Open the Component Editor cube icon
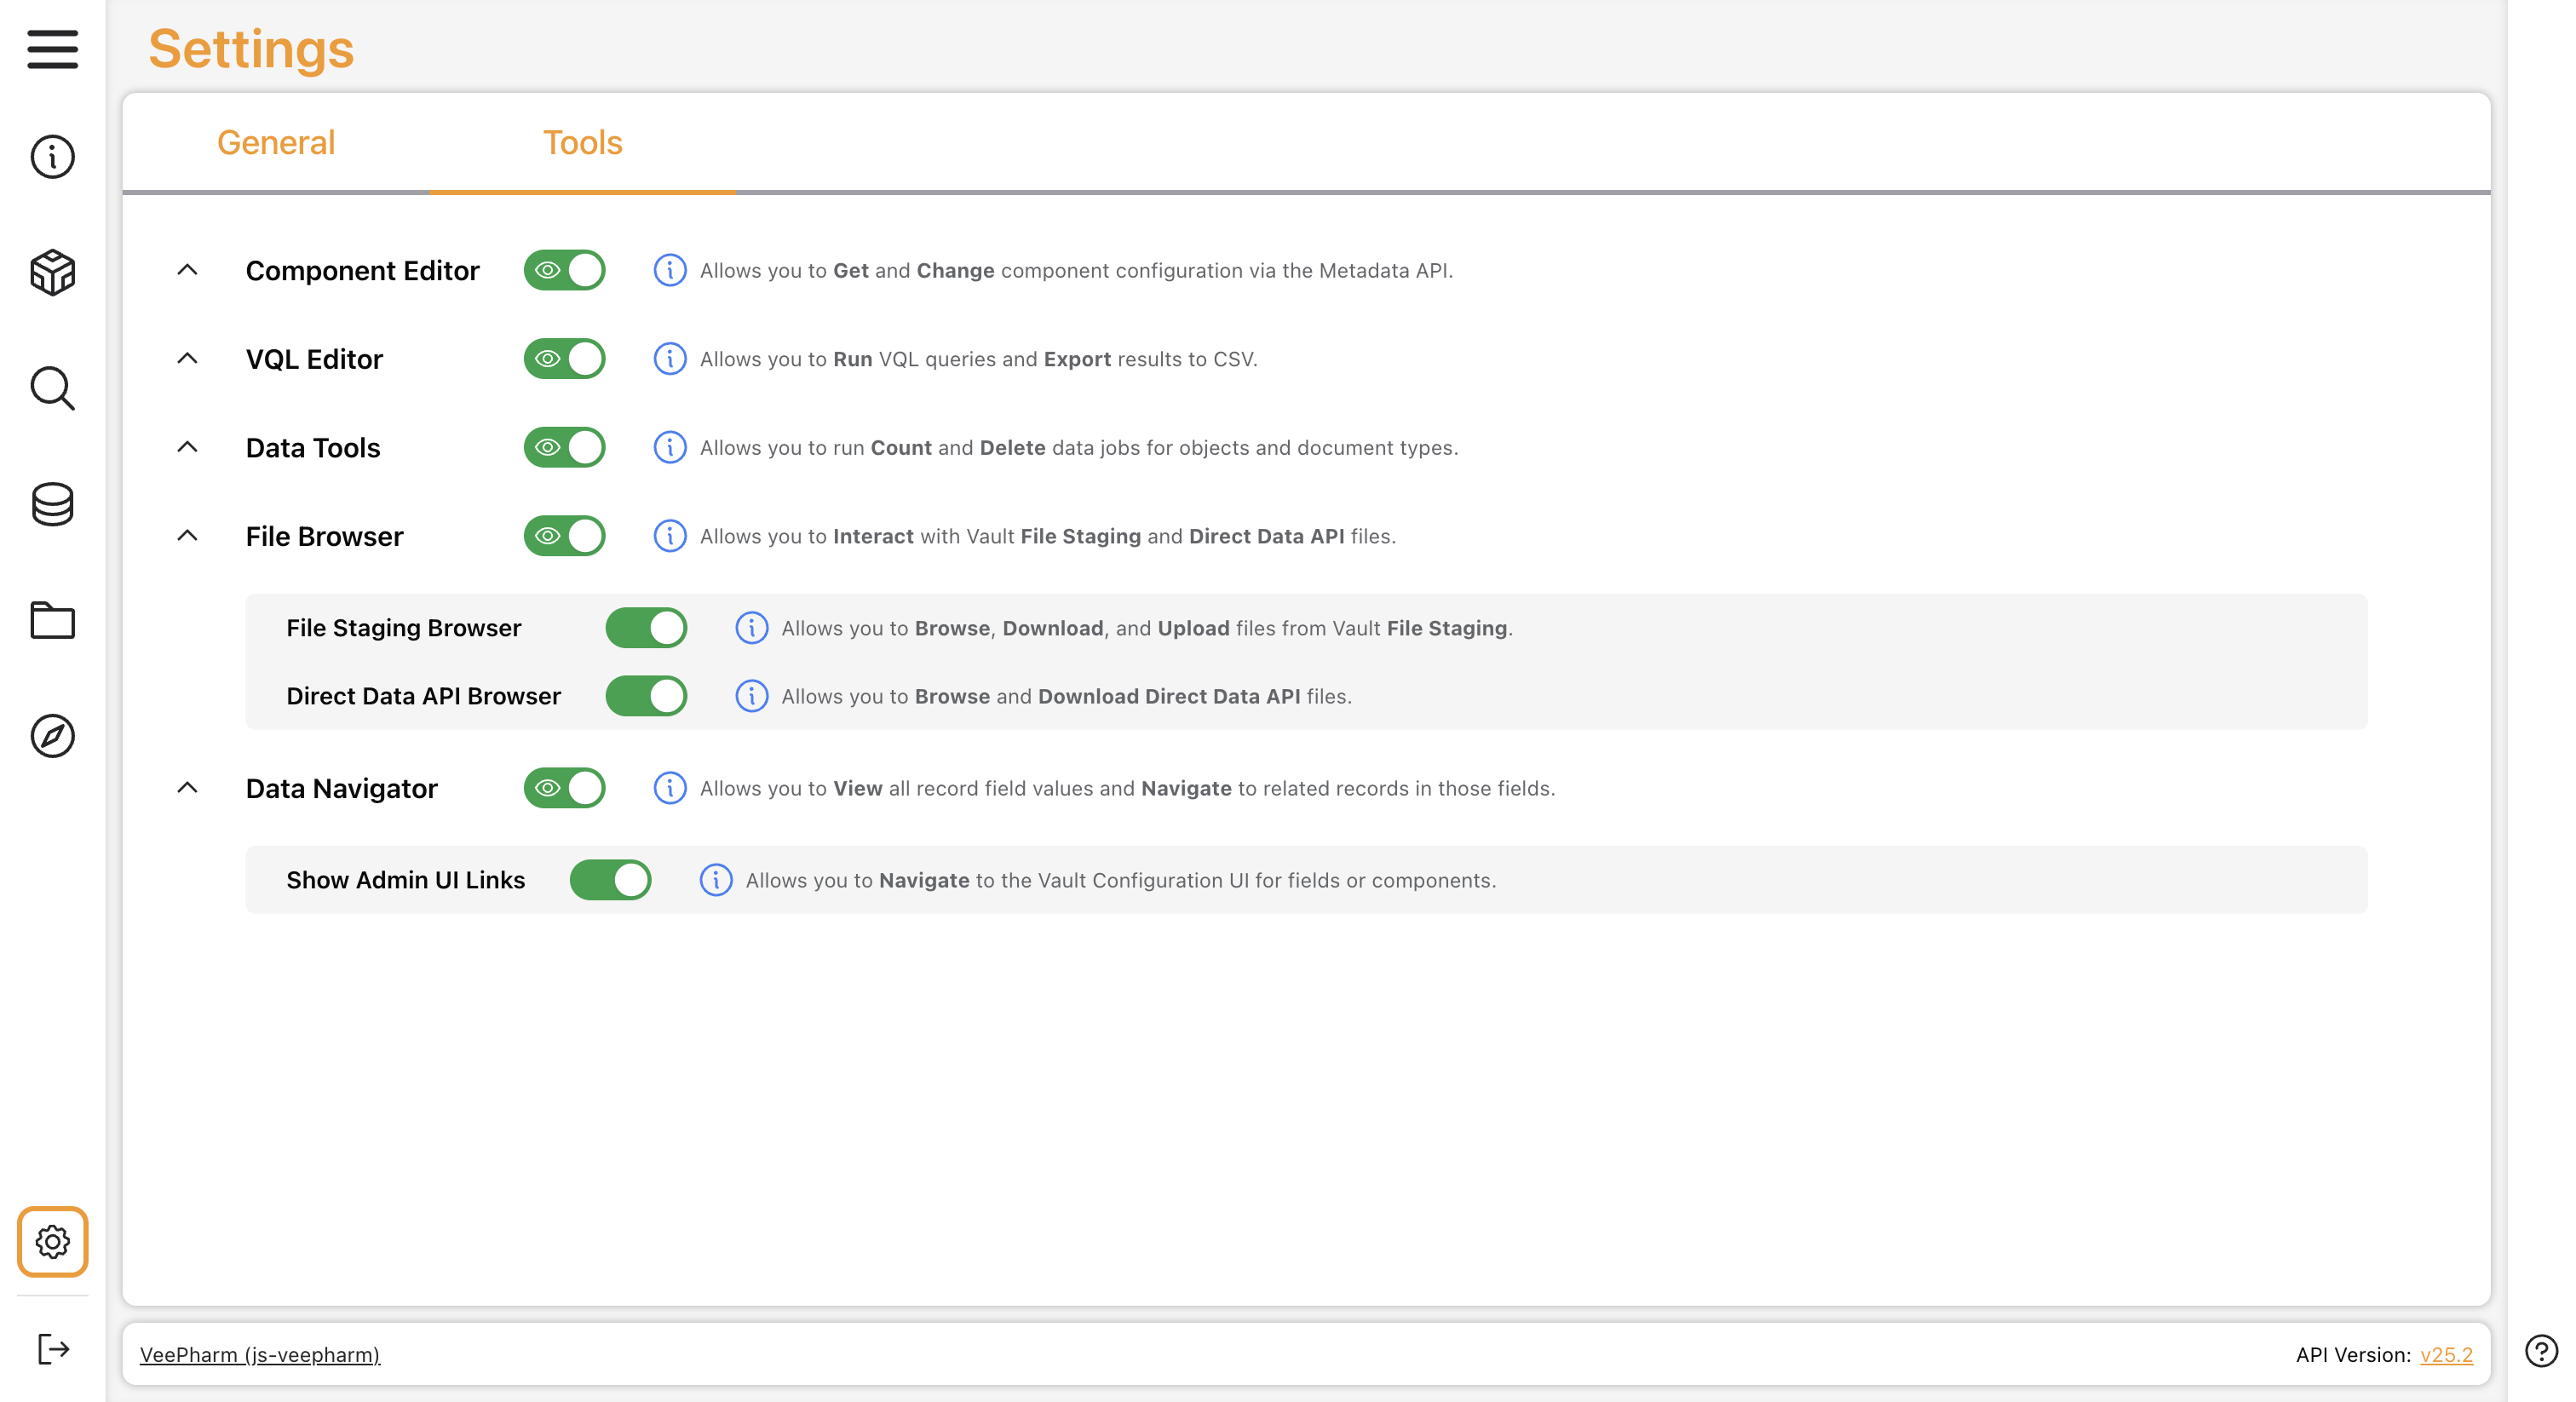This screenshot has width=2576, height=1402. click(x=52, y=272)
